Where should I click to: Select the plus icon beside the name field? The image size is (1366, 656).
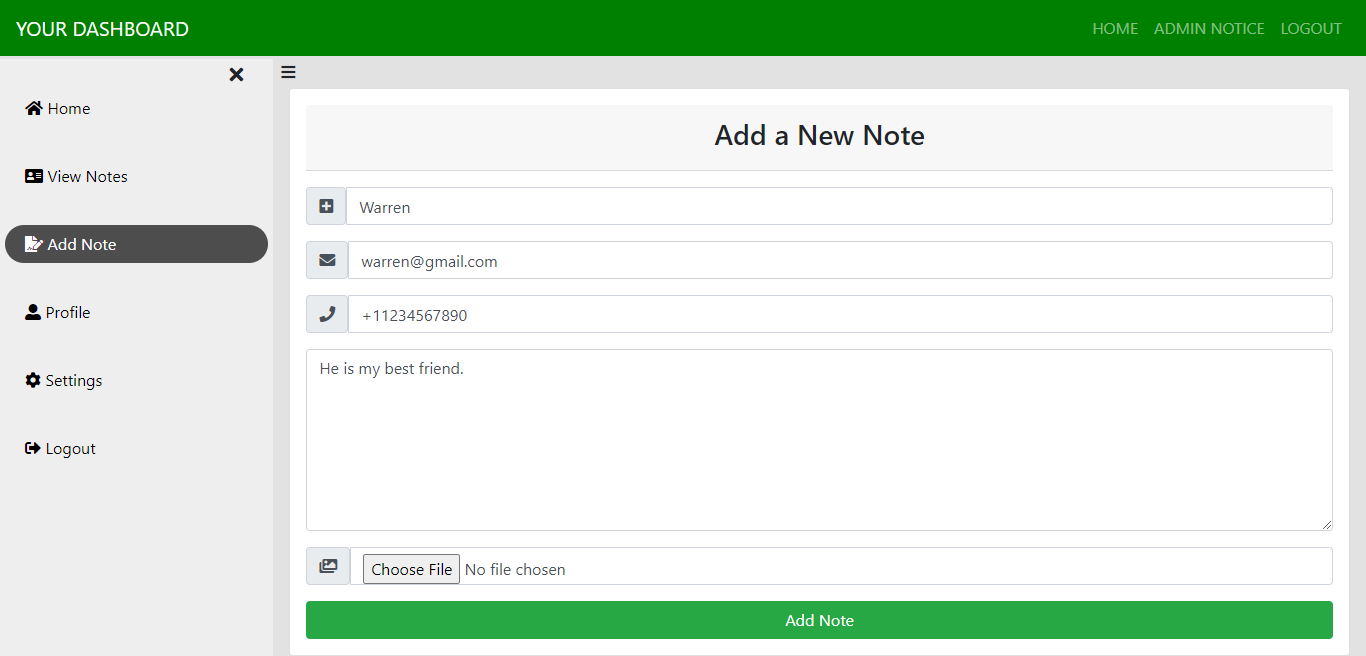pyautogui.click(x=326, y=205)
